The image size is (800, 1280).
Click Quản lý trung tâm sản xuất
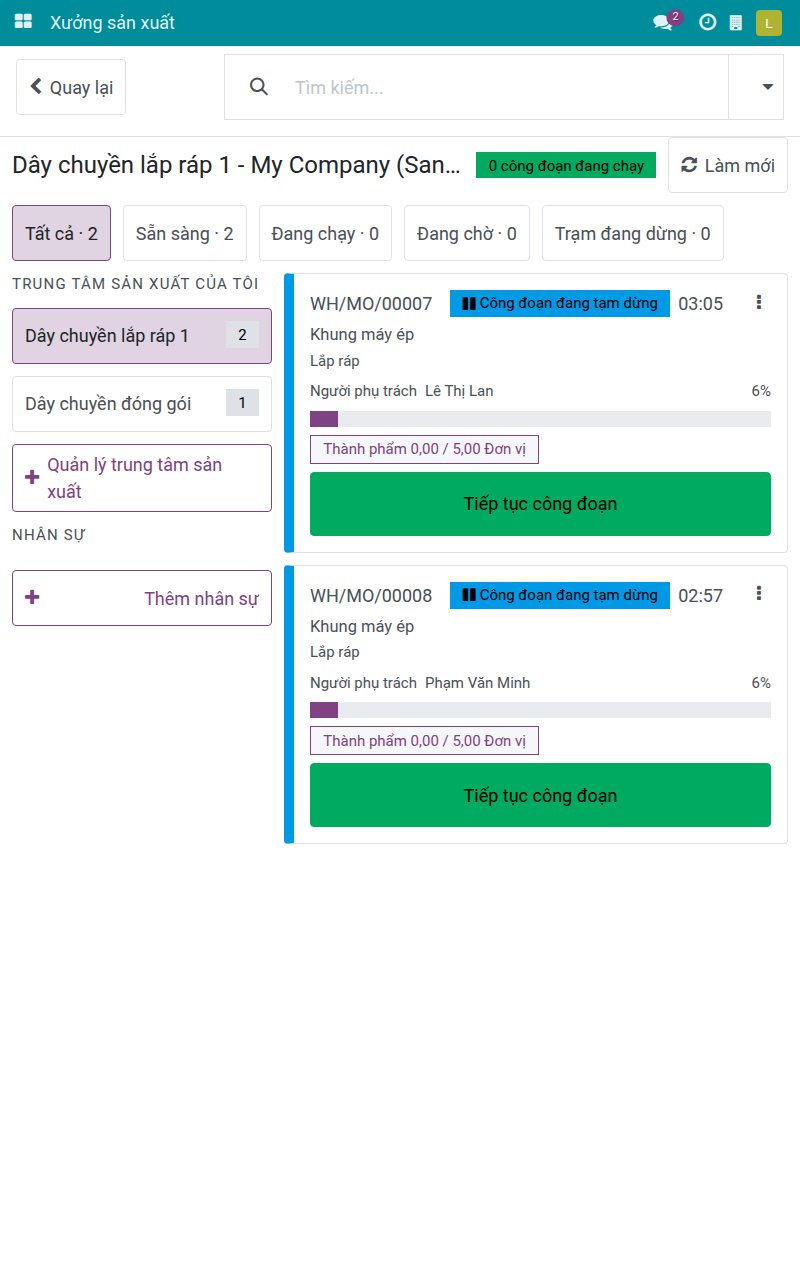[x=142, y=478]
